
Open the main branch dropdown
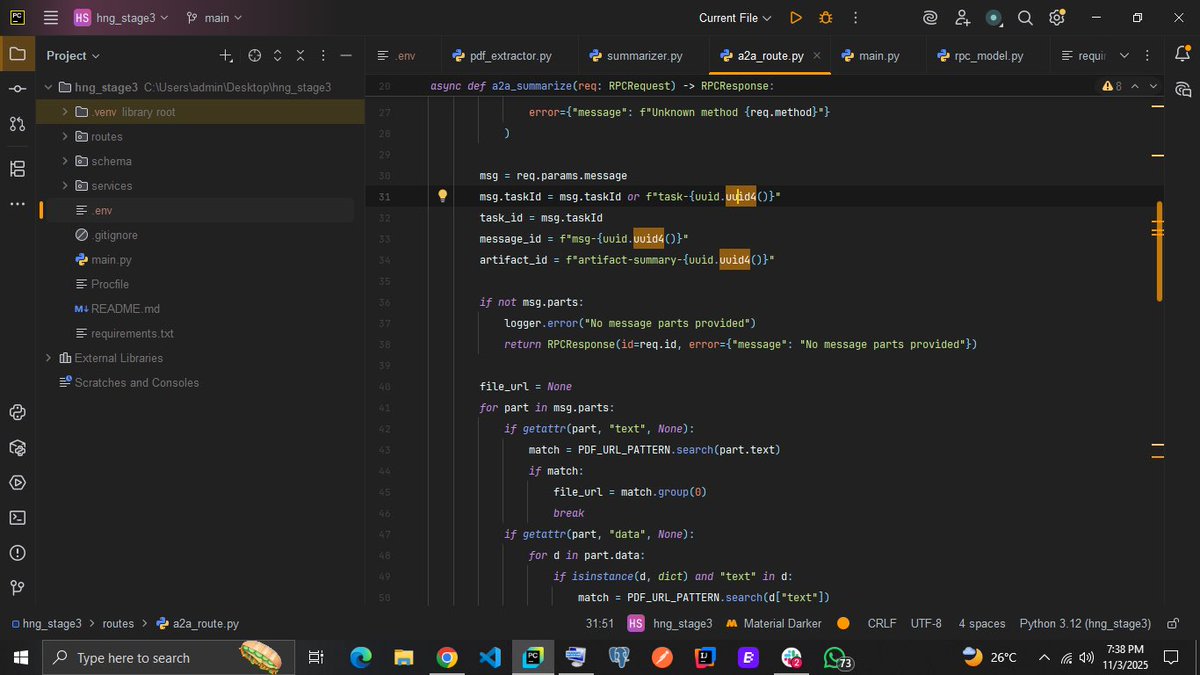pos(214,18)
